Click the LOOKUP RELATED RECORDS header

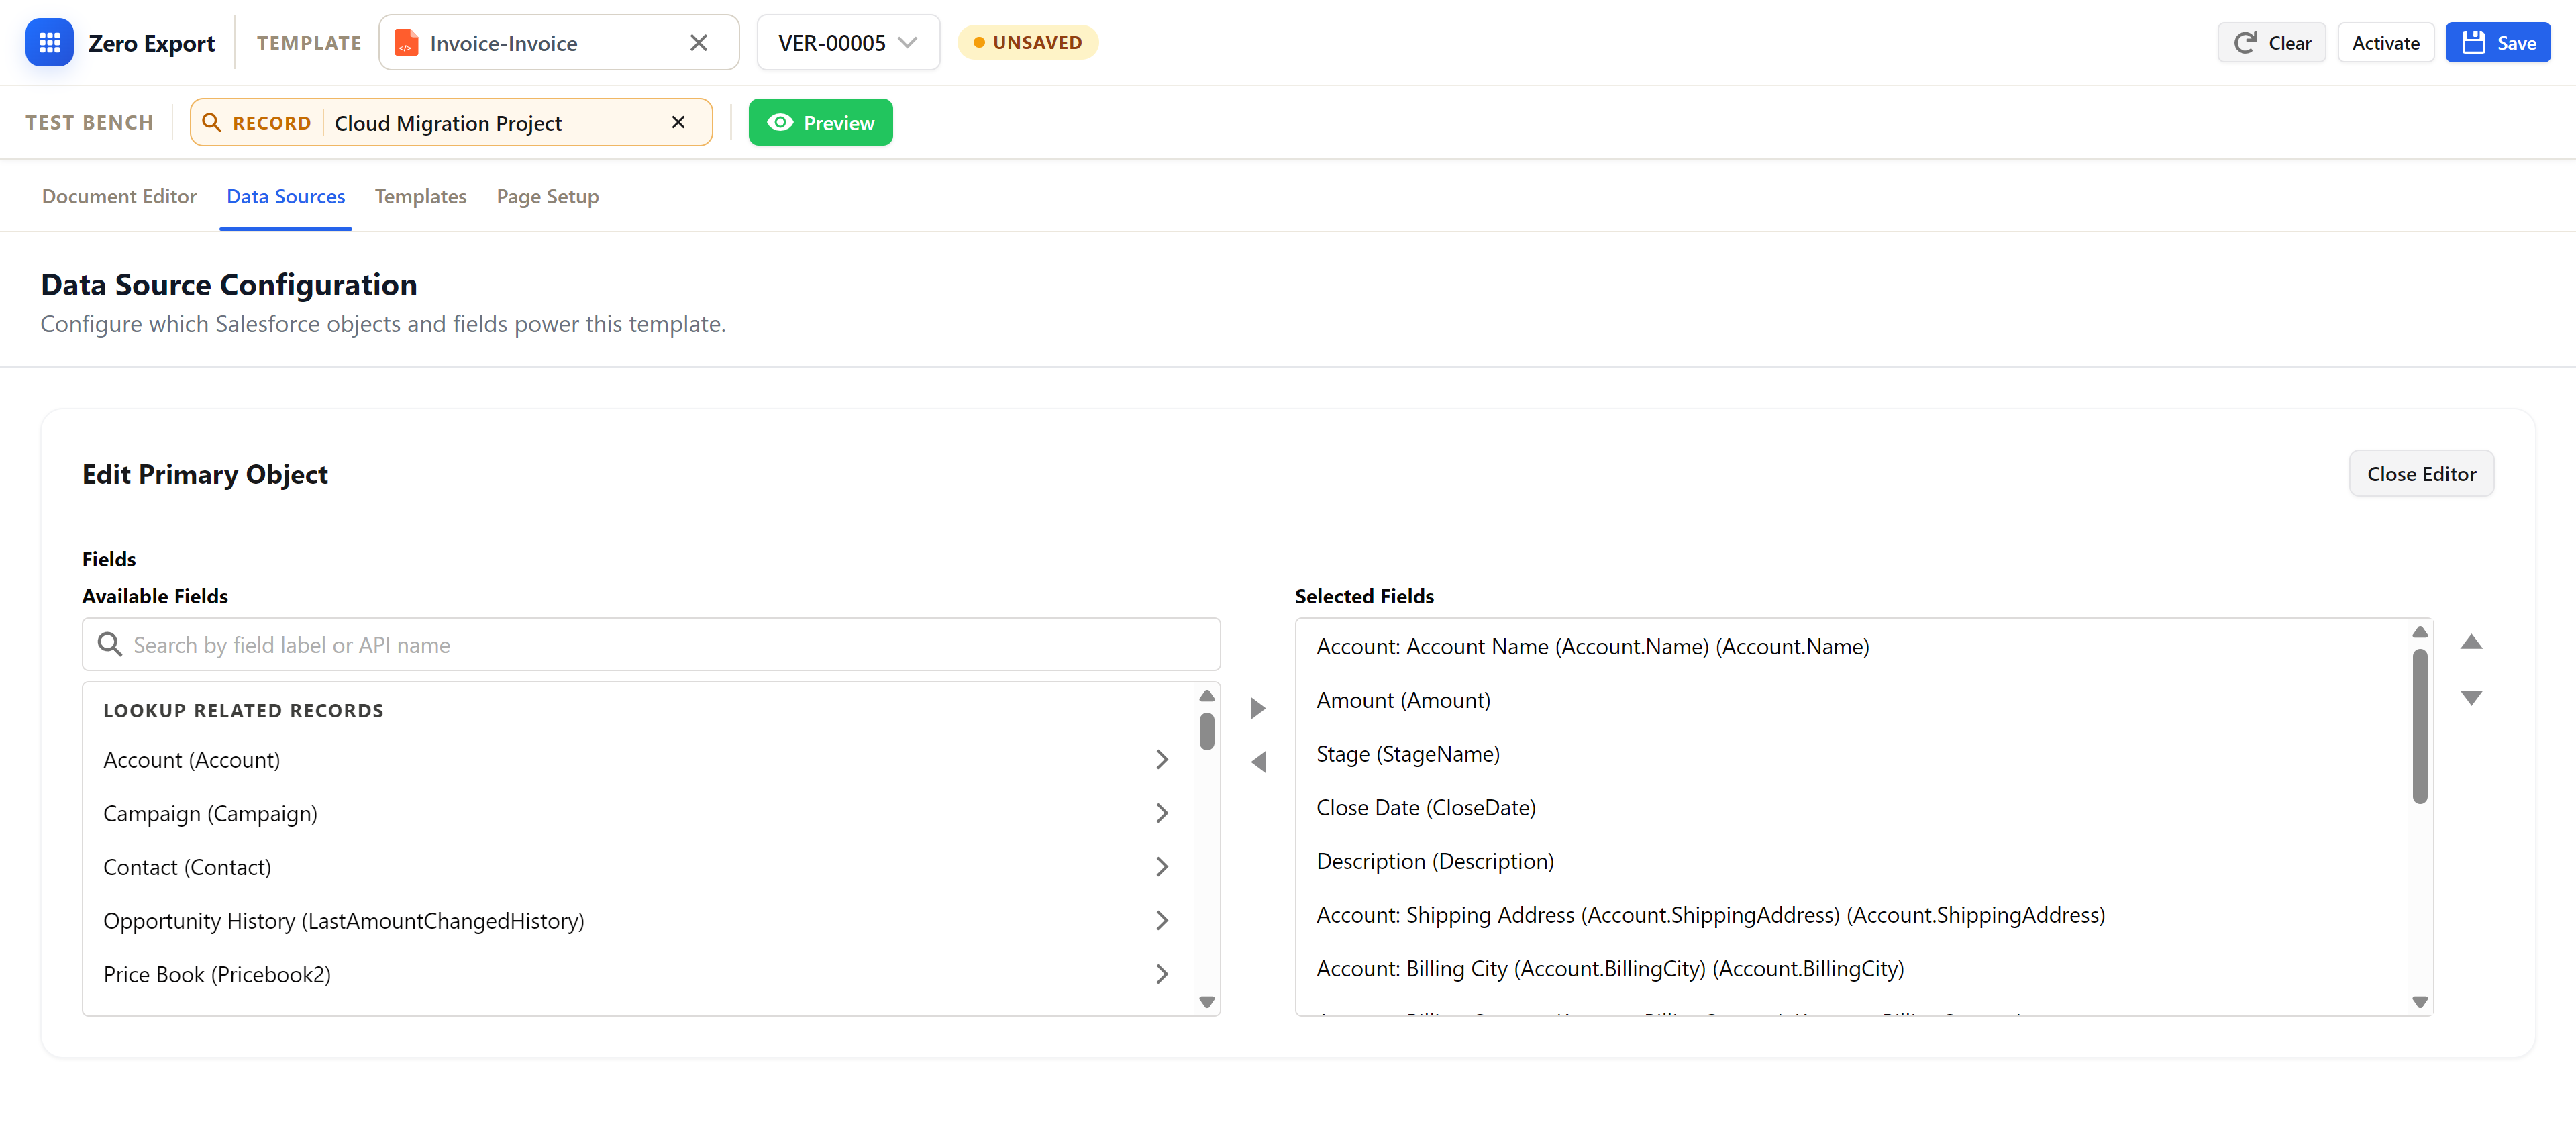click(243, 711)
